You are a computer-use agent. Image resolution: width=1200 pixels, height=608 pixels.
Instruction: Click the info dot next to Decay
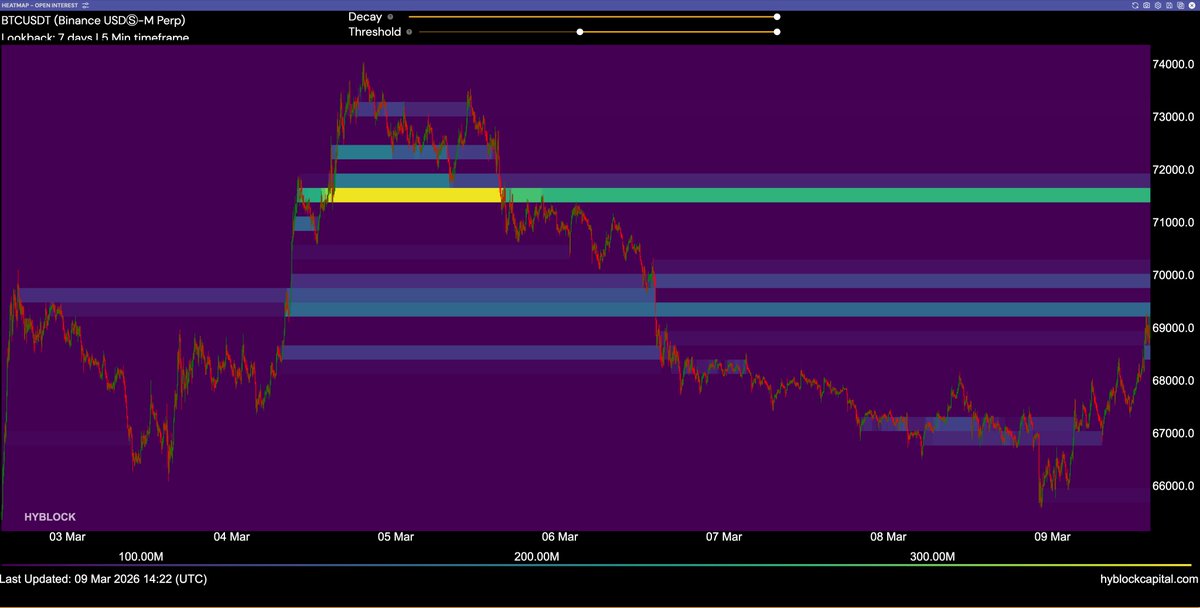click(x=390, y=17)
